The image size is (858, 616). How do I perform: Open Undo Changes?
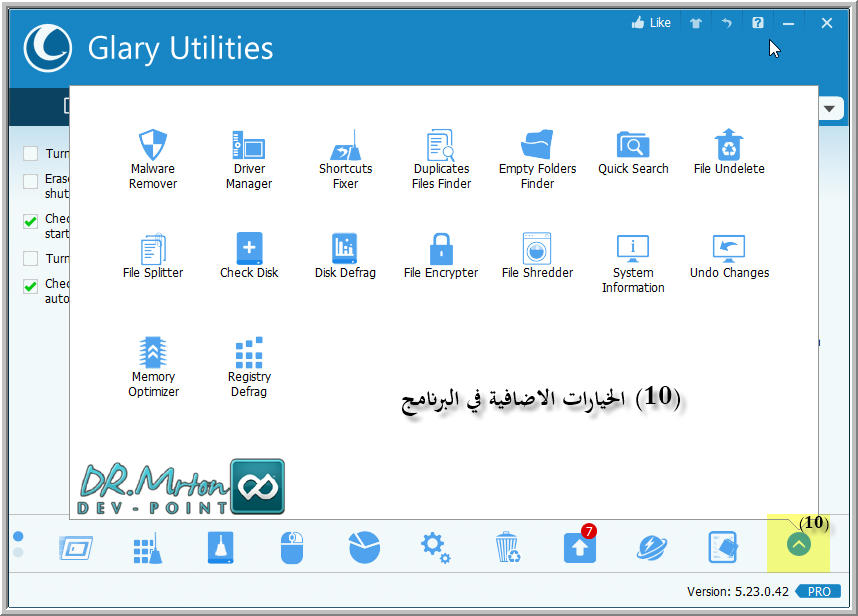729,256
